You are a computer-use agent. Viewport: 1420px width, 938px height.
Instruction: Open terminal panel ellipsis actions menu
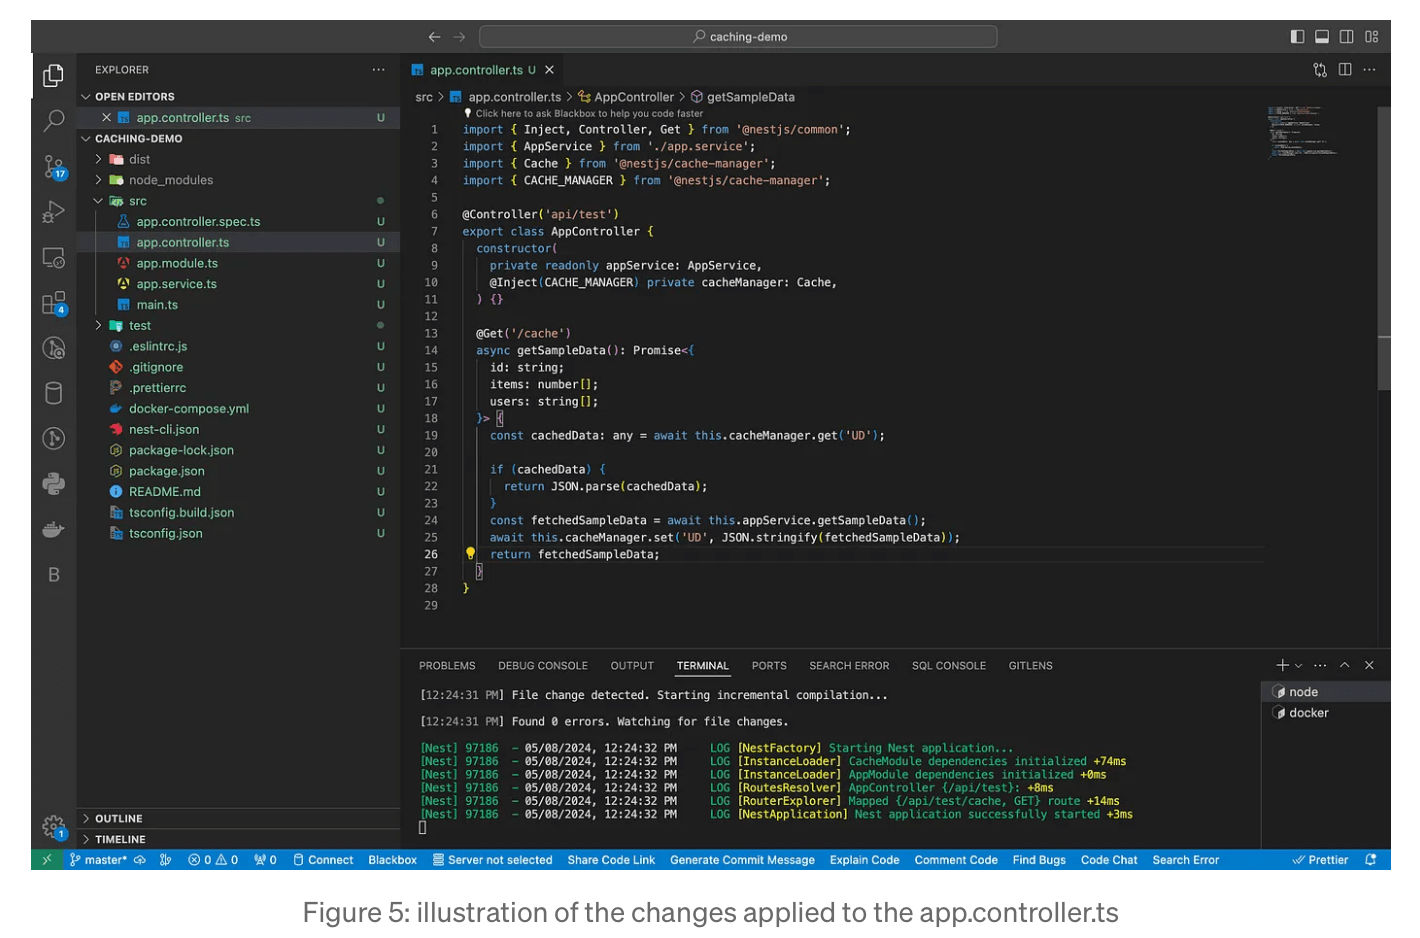coord(1320,665)
